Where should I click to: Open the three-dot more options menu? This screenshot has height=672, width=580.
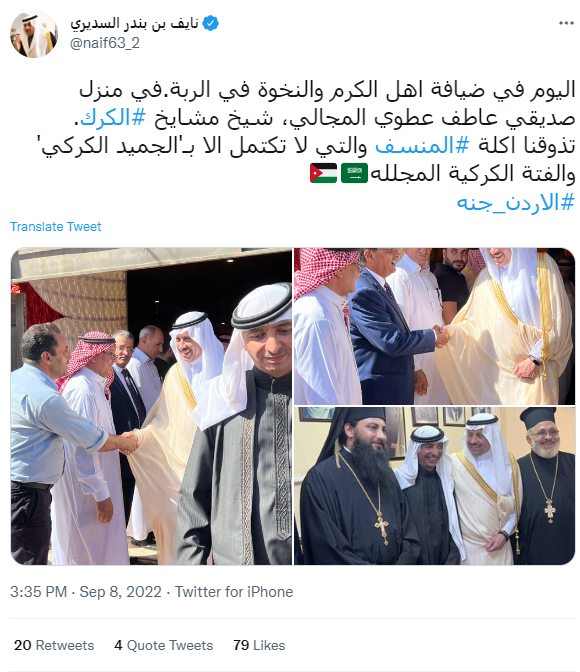pos(566,23)
